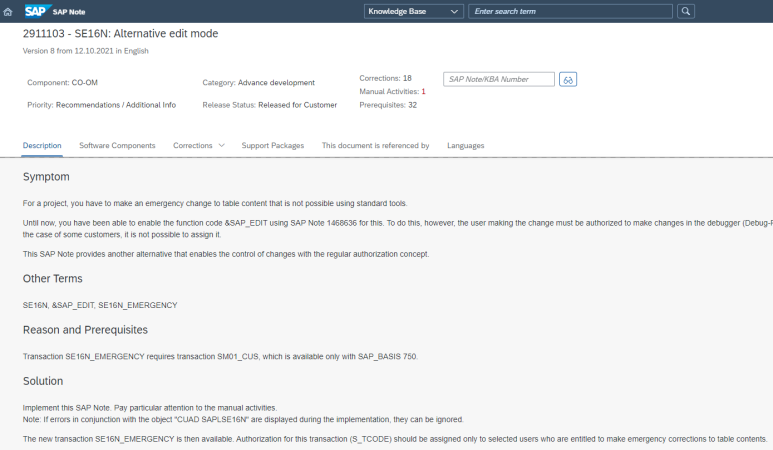The image size is (773, 450).
Task: Switch to the Description tab
Action: tap(42, 145)
